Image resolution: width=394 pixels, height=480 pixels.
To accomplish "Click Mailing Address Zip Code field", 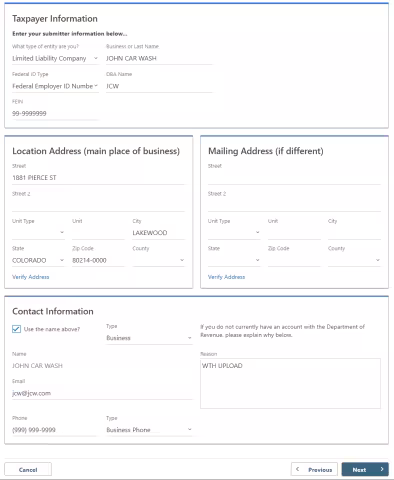I will pos(294,260).
